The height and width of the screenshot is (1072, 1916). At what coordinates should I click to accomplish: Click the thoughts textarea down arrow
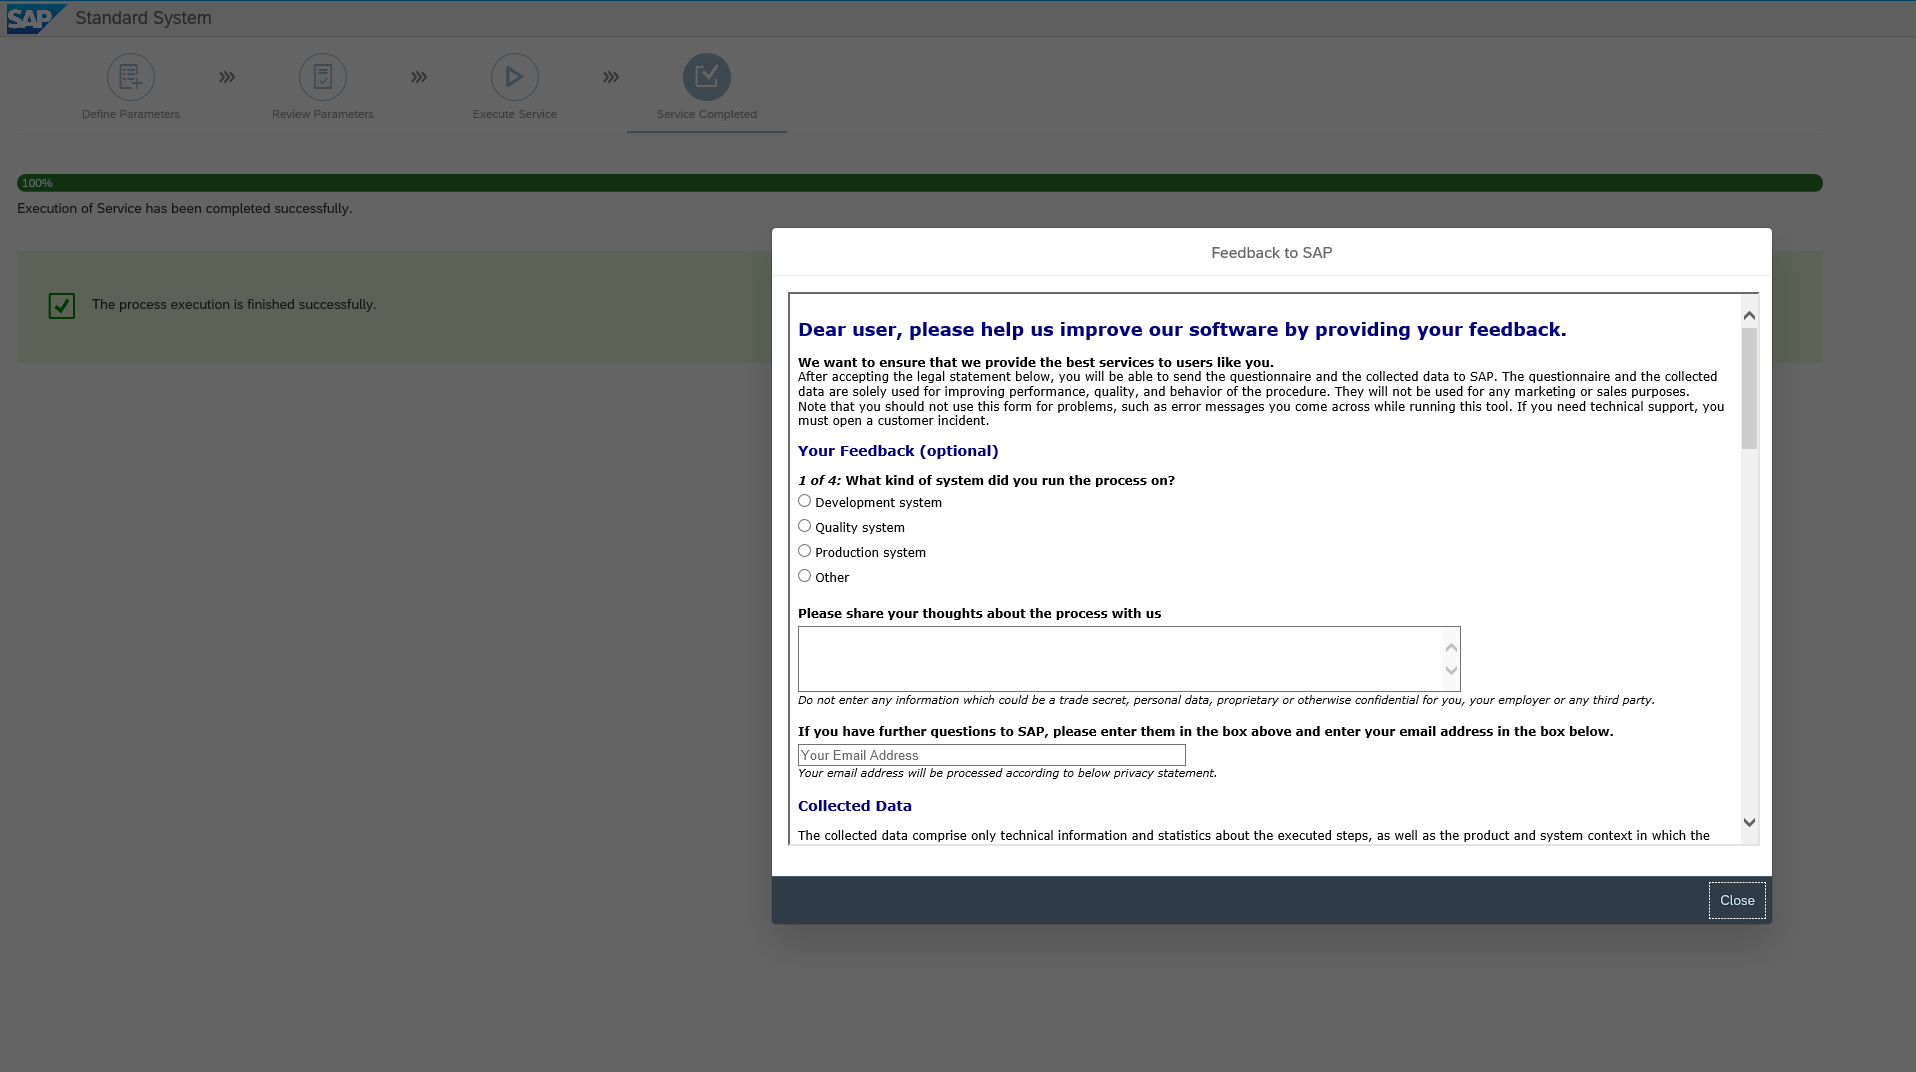click(1451, 671)
